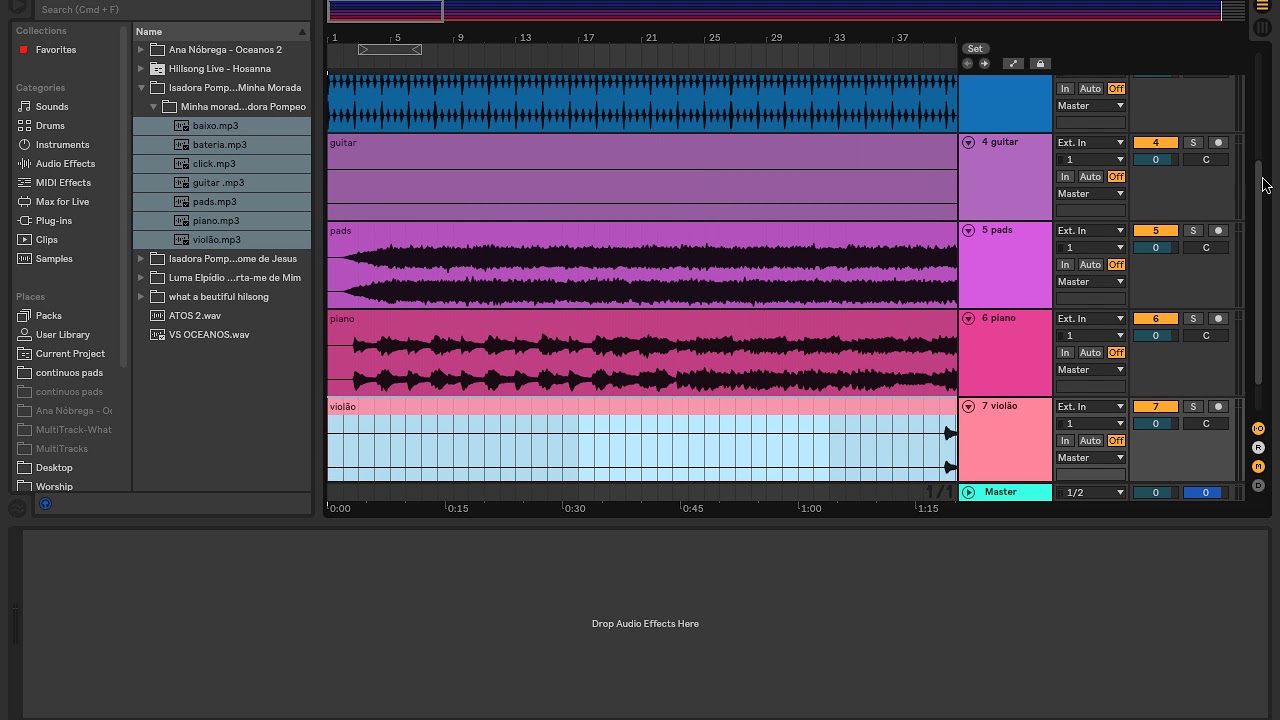Click the lock envelopes icon
Image resolution: width=1280 pixels, height=720 pixels.
(1040, 64)
